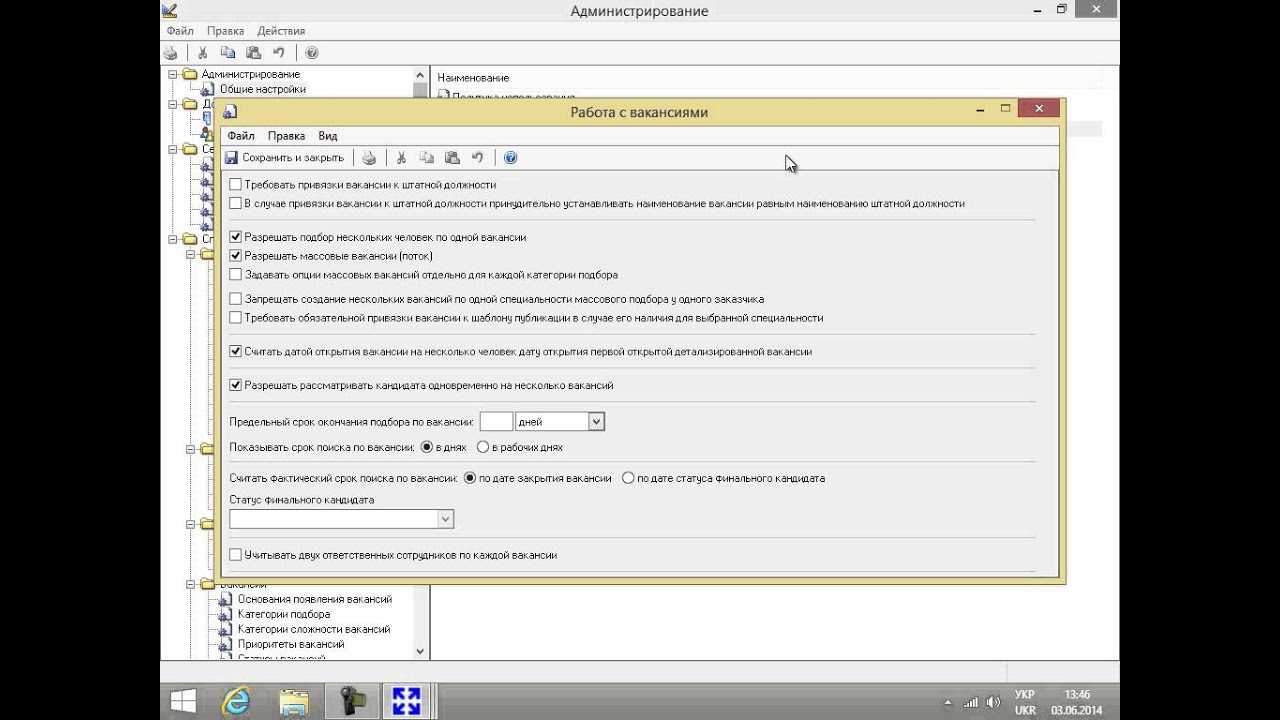Select в днях radio button

[427, 447]
